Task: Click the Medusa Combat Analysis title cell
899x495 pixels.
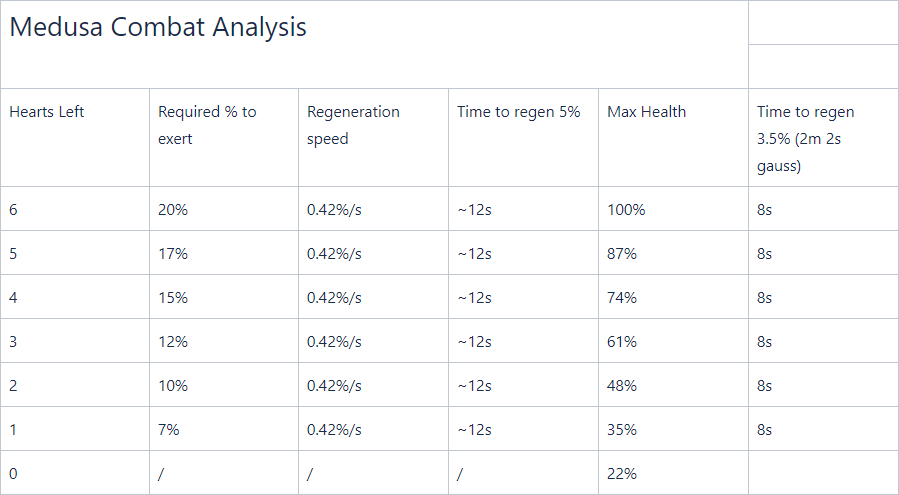Action: tap(374, 44)
